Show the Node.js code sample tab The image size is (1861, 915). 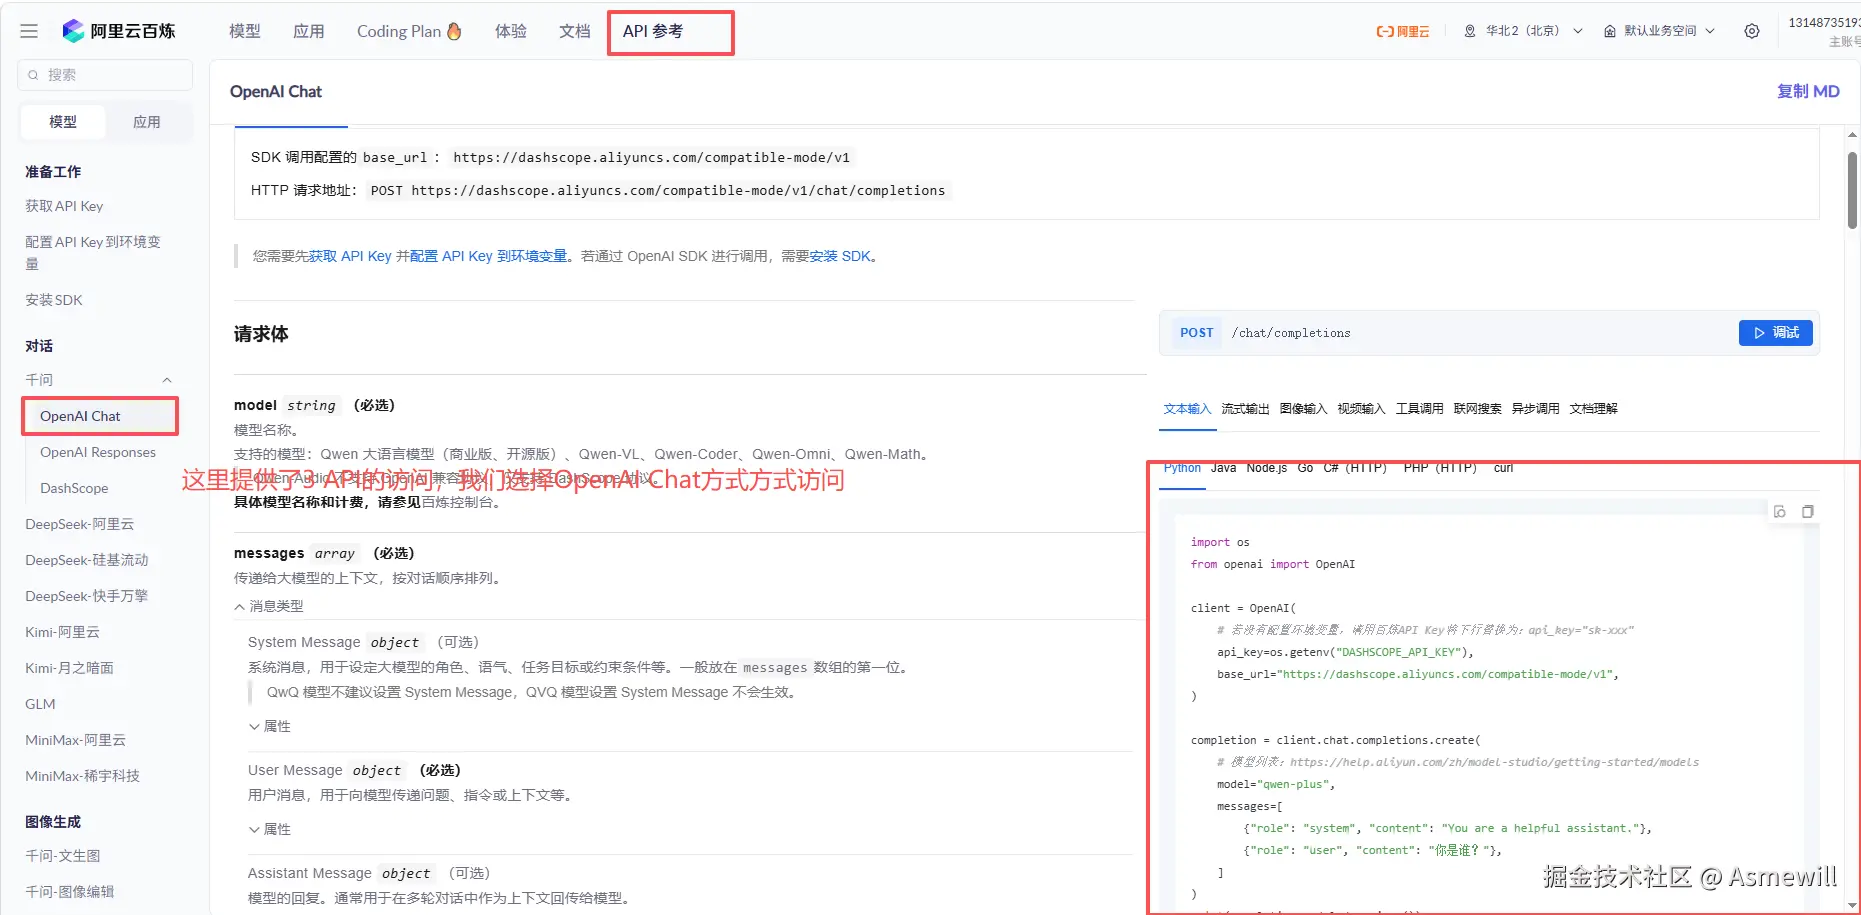click(x=1267, y=468)
